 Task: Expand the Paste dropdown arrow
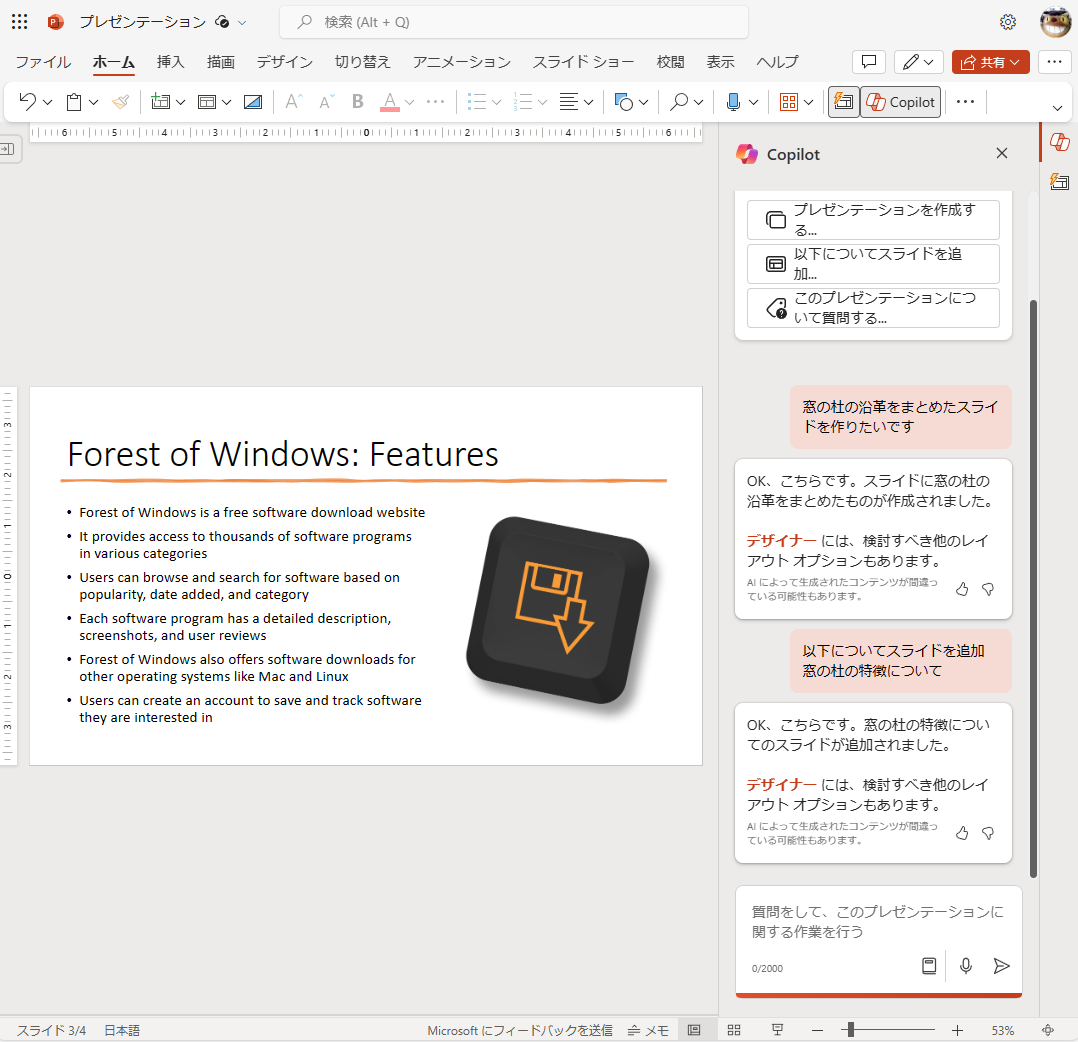pyautogui.click(x=94, y=102)
